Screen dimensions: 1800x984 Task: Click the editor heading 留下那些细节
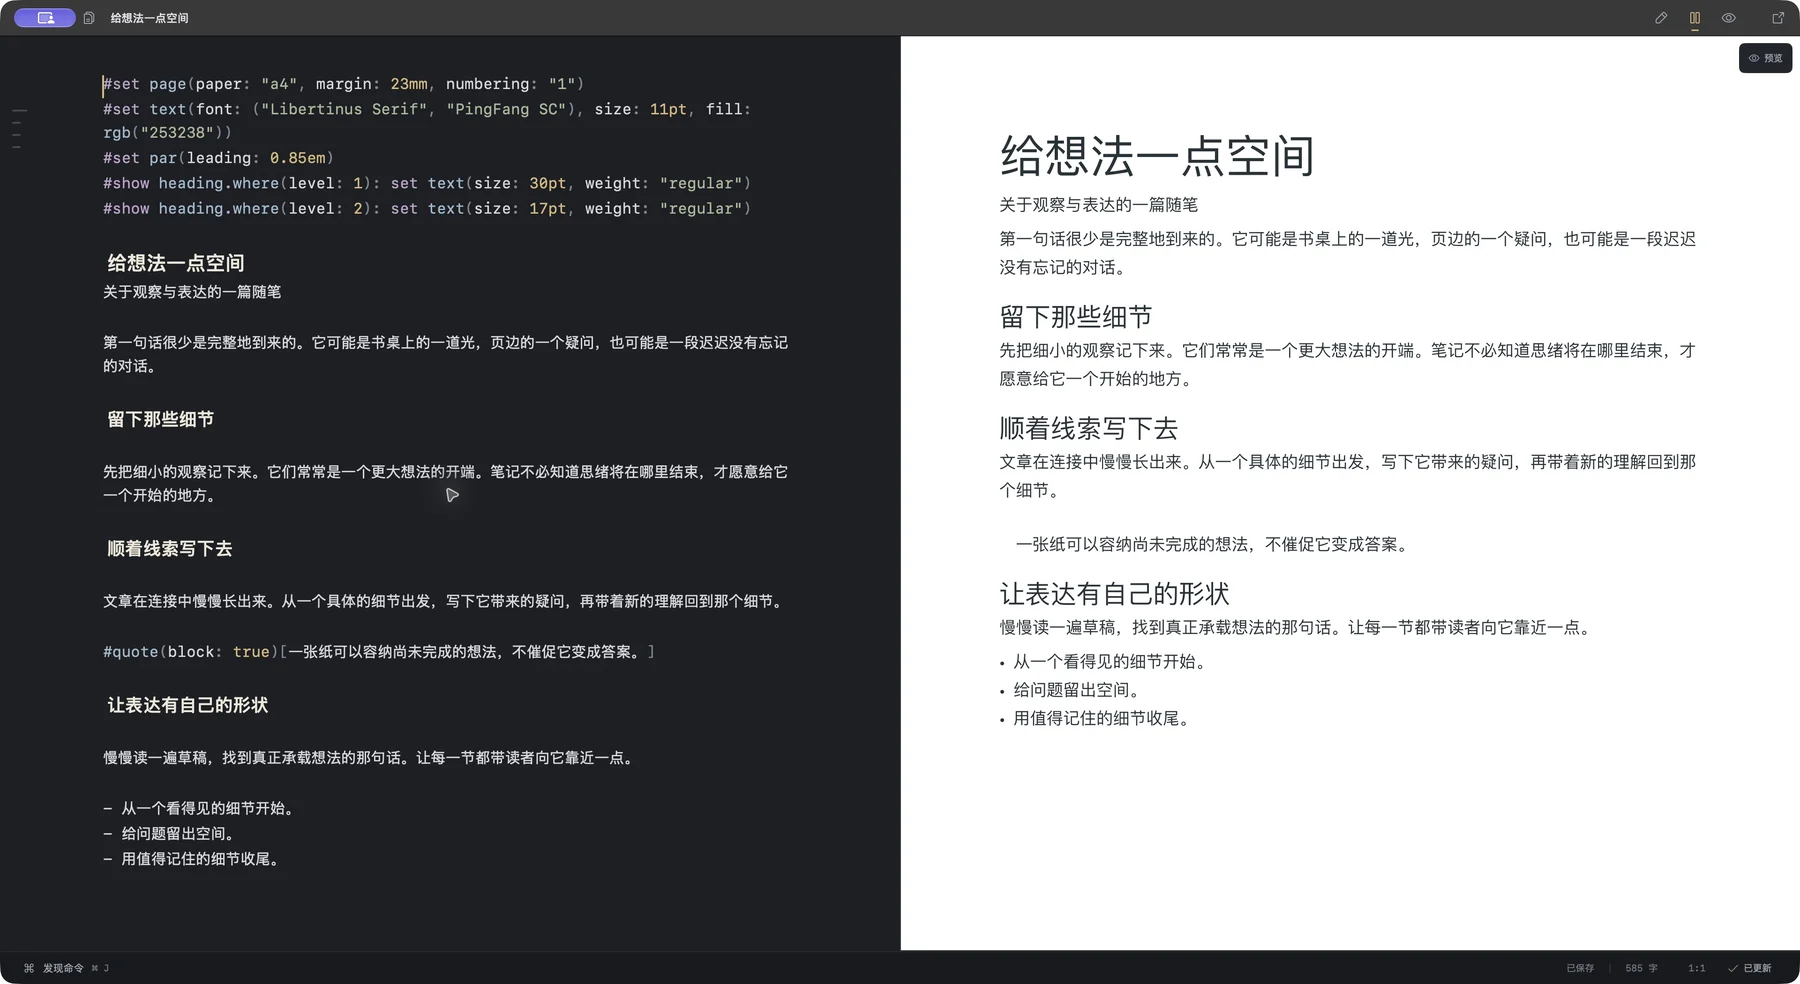coord(161,419)
